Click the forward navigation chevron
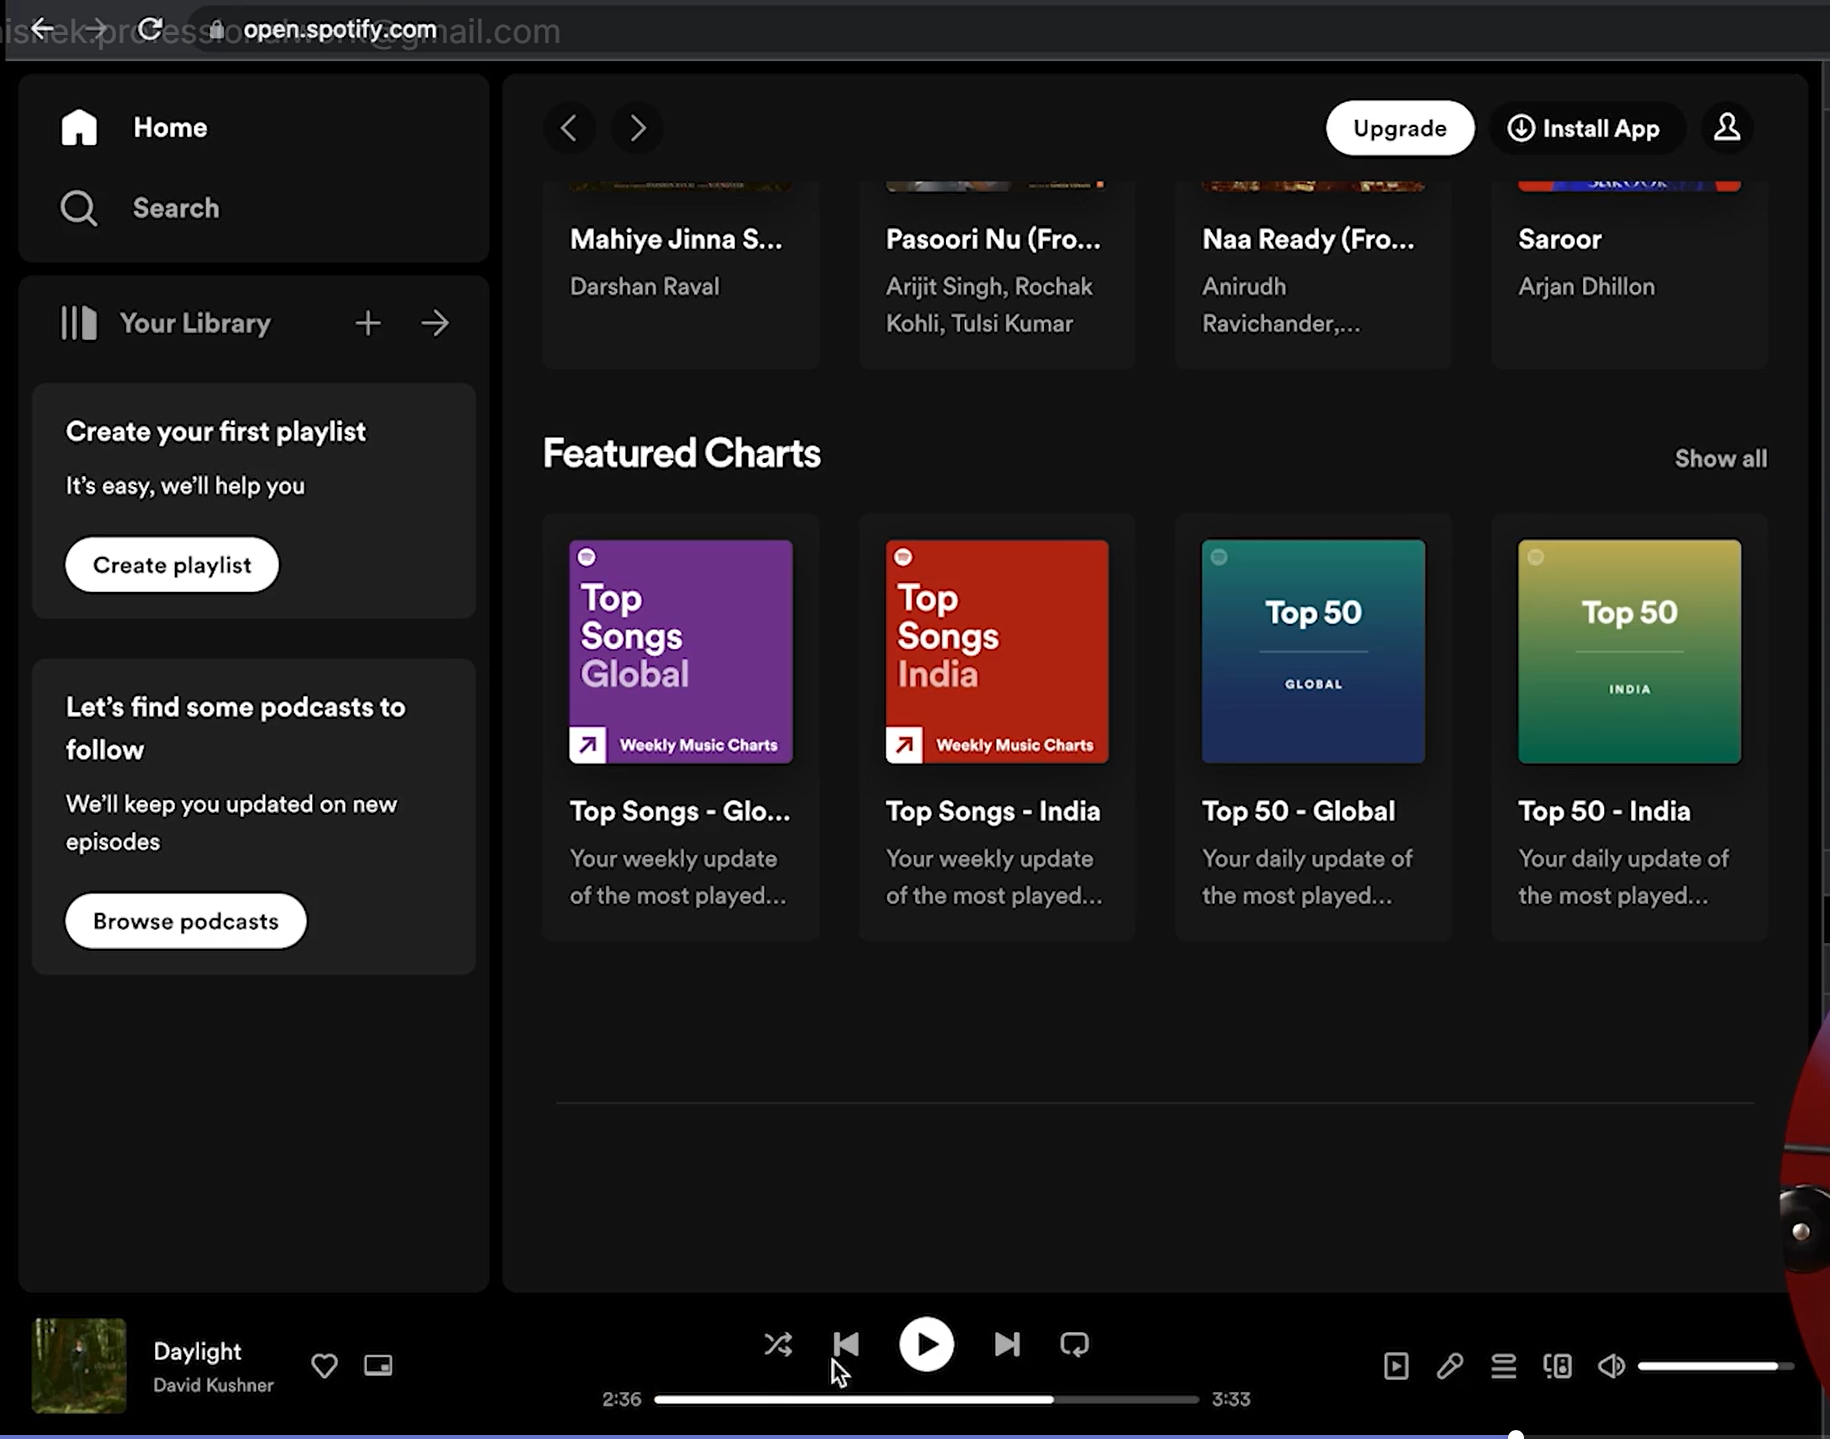1830x1439 pixels. 637,128
